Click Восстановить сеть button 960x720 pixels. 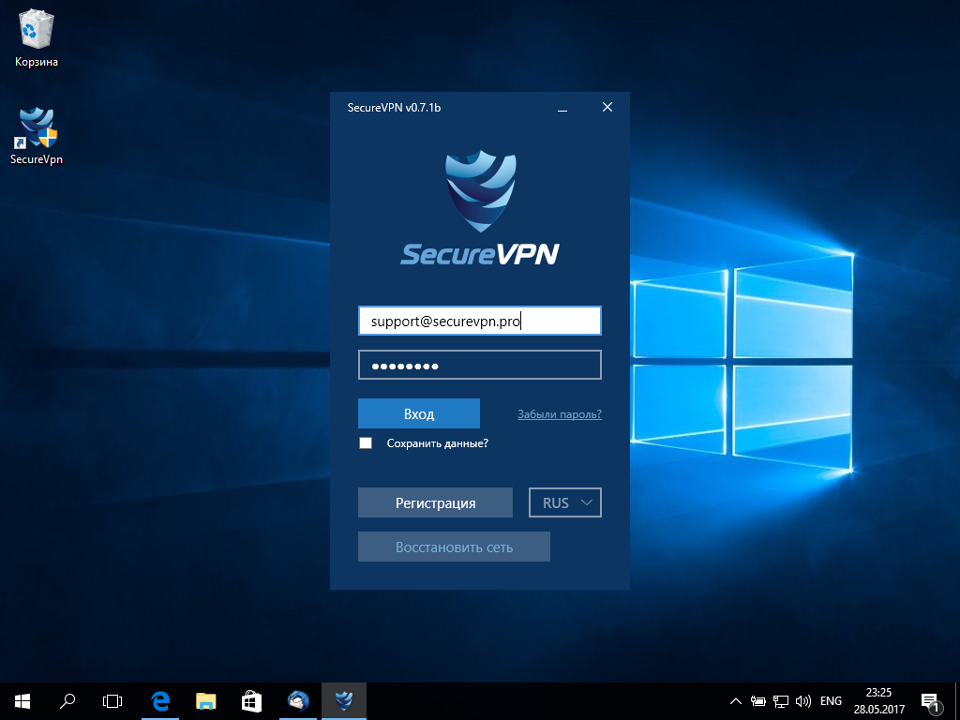(x=454, y=547)
